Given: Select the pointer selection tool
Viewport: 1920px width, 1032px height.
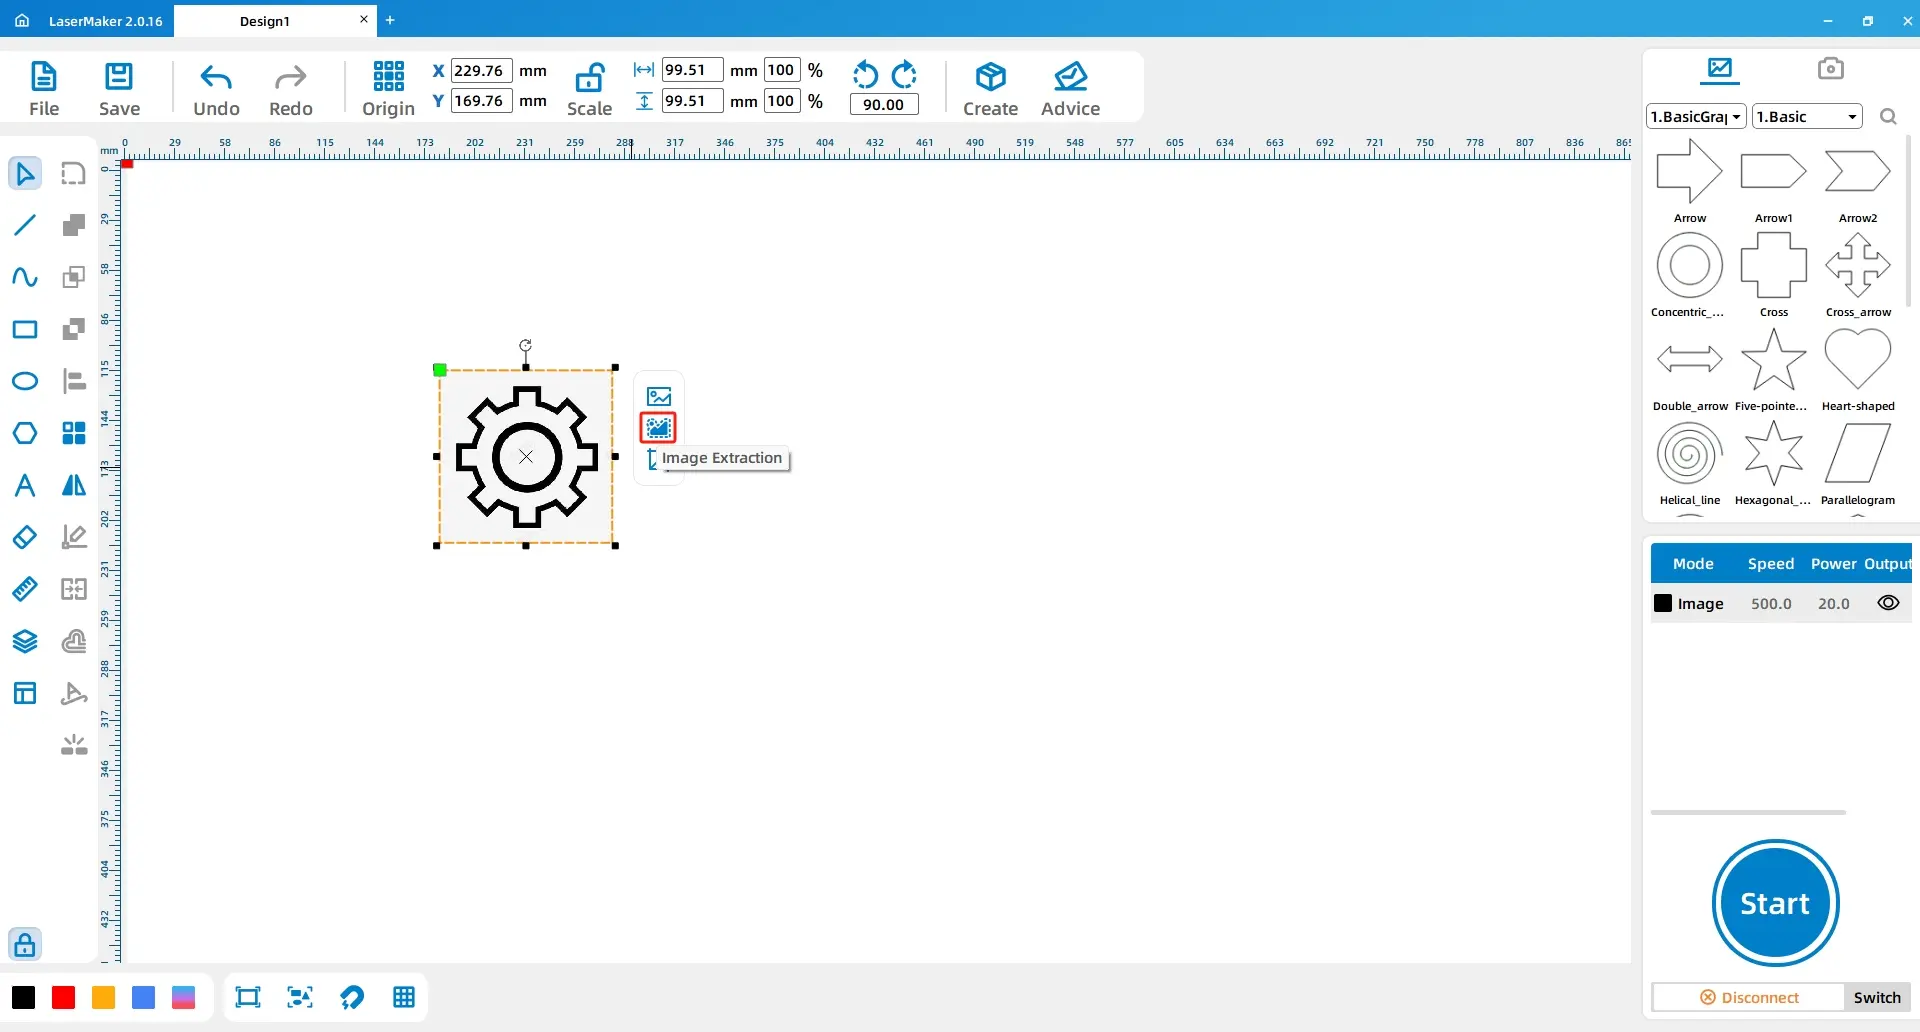Looking at the screenshot, I should (x=25, y=173).
